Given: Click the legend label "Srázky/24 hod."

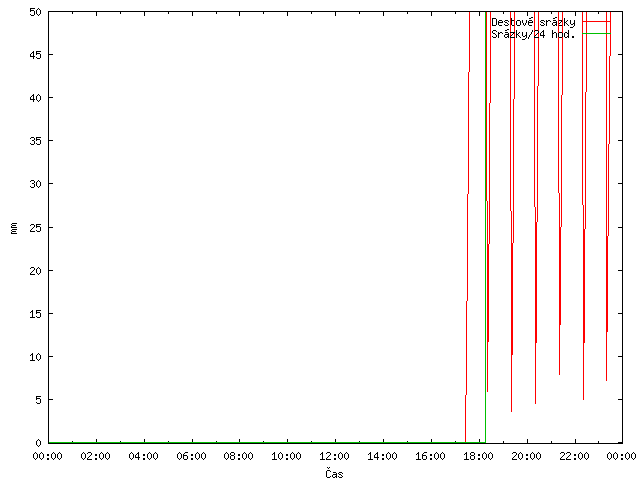Looking at the screenshot, I should (533, 34).
